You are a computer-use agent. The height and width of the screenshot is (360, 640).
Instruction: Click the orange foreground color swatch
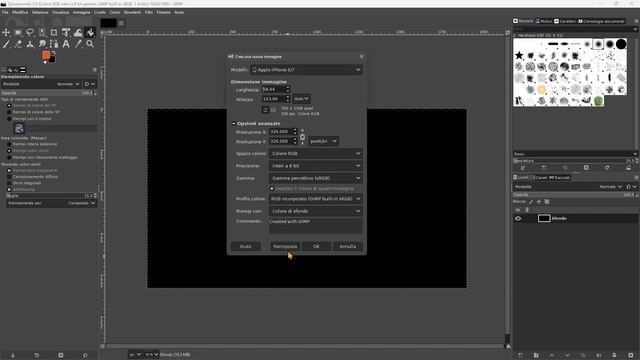click(46, 55)
